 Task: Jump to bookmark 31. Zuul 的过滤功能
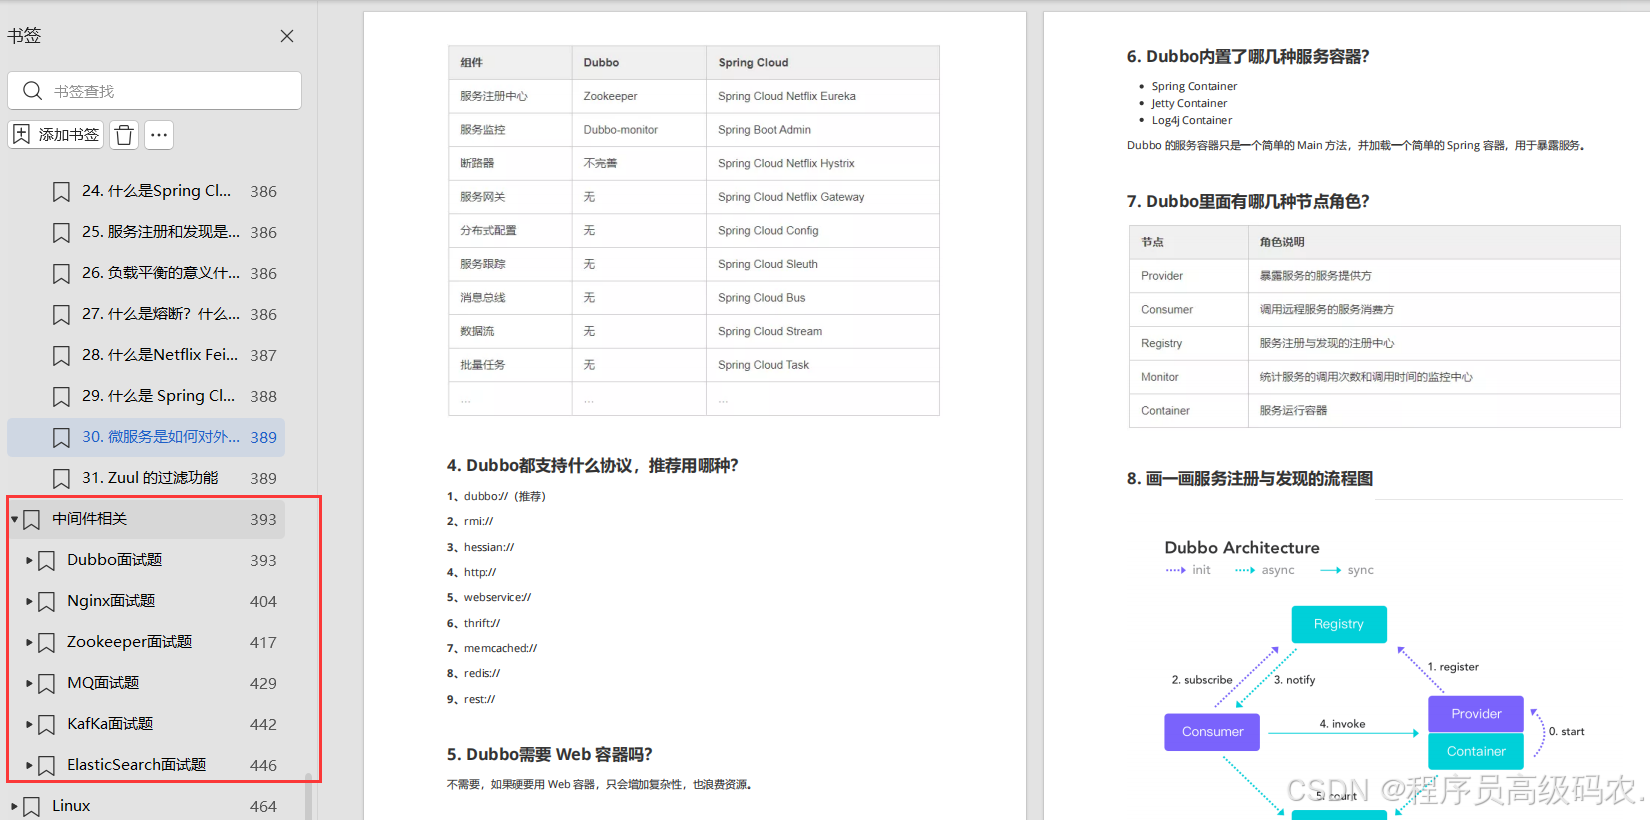[150, 478]
